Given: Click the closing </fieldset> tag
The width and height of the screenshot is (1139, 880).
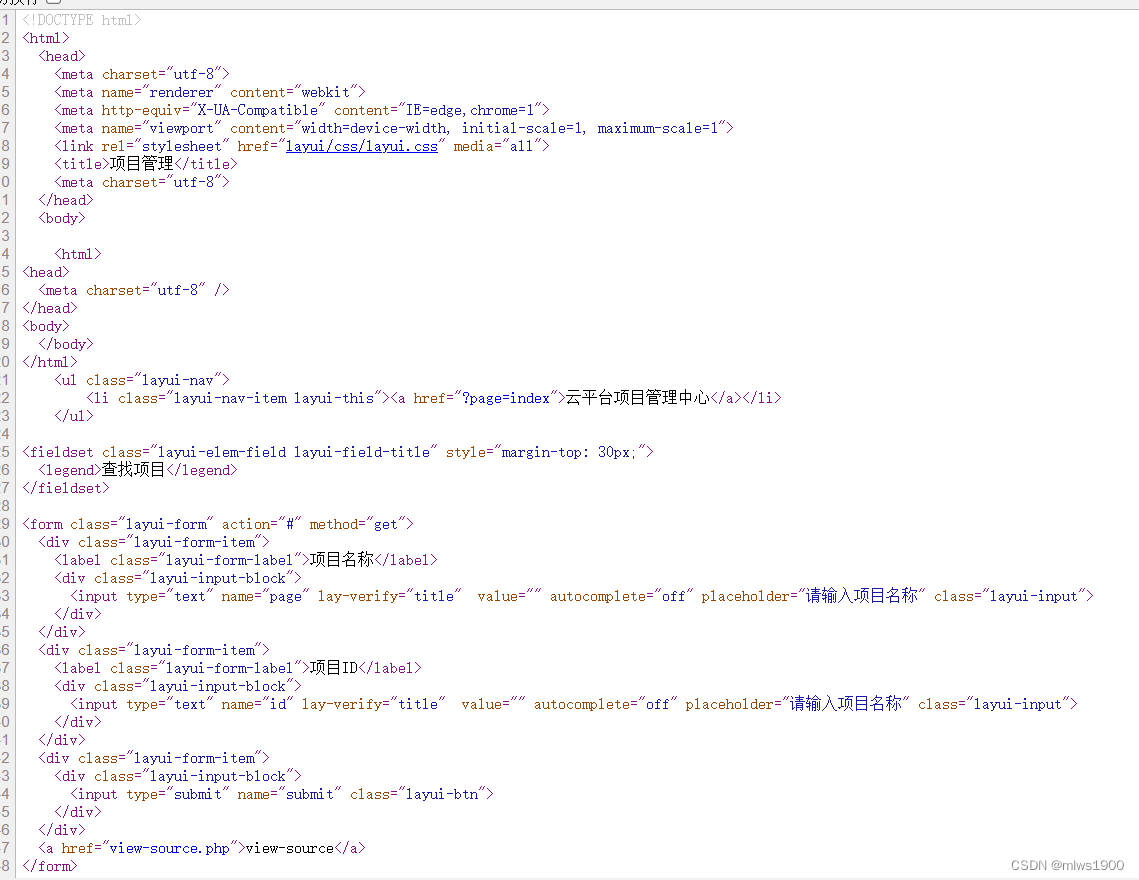Looking at the screenshot, I should 65,488.
